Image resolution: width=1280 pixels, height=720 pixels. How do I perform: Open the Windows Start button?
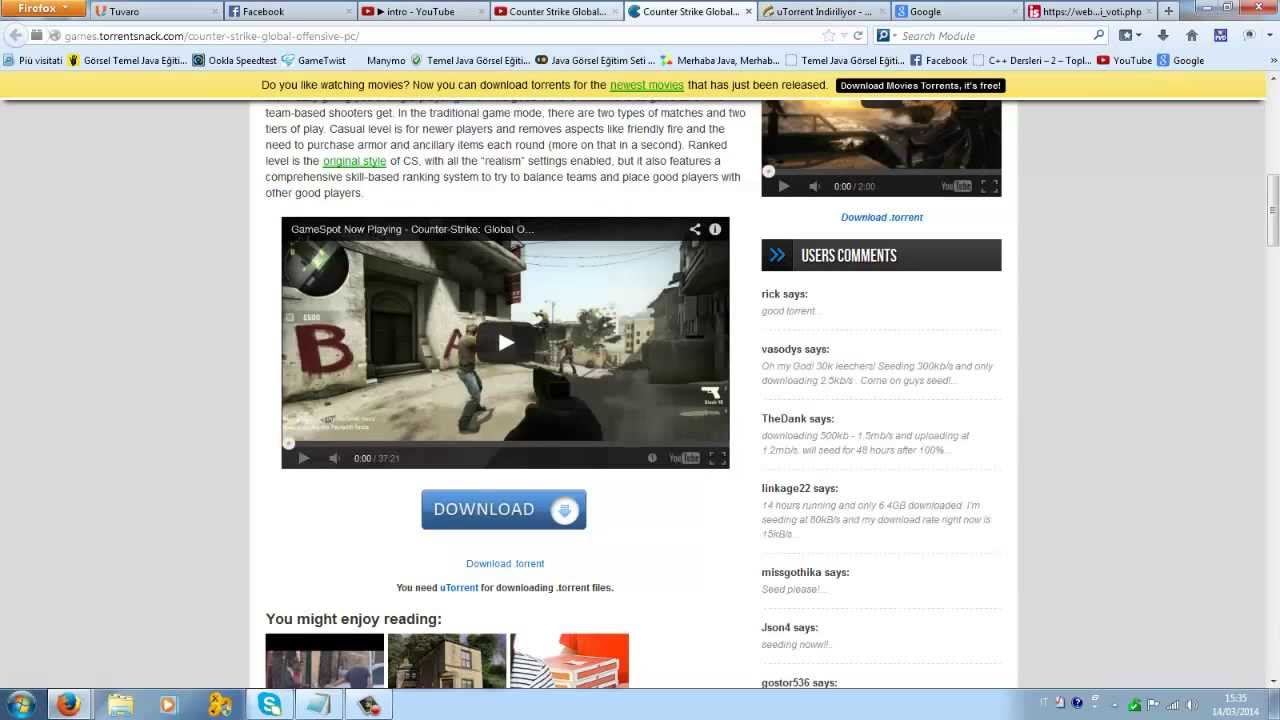(x=20, y=704)
